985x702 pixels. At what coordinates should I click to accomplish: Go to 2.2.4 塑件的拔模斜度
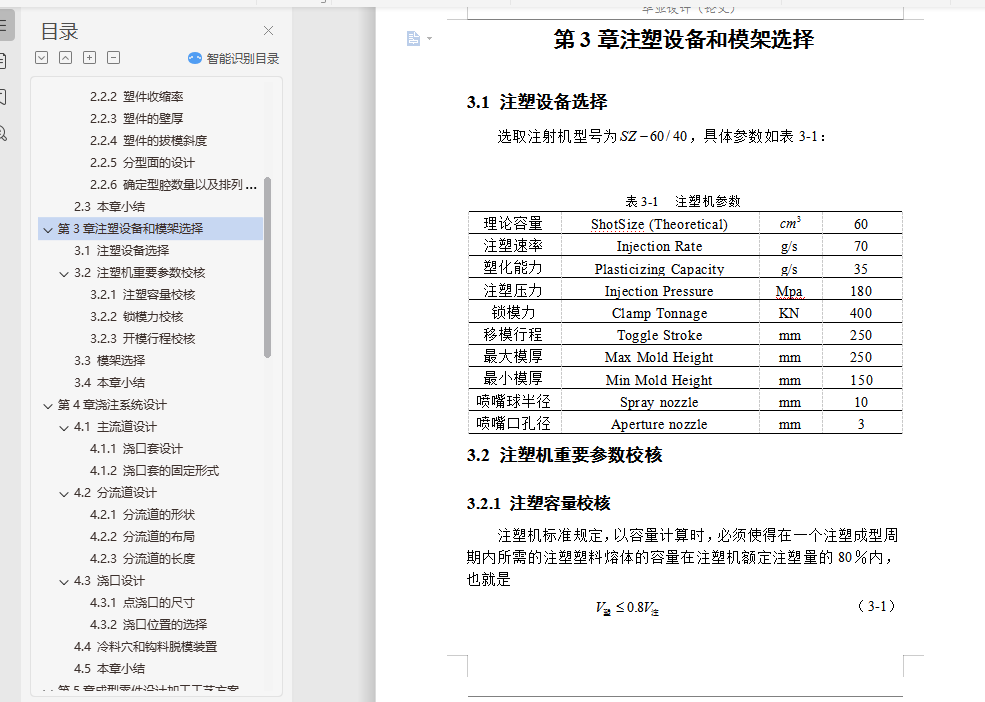[x=148, y=141]
